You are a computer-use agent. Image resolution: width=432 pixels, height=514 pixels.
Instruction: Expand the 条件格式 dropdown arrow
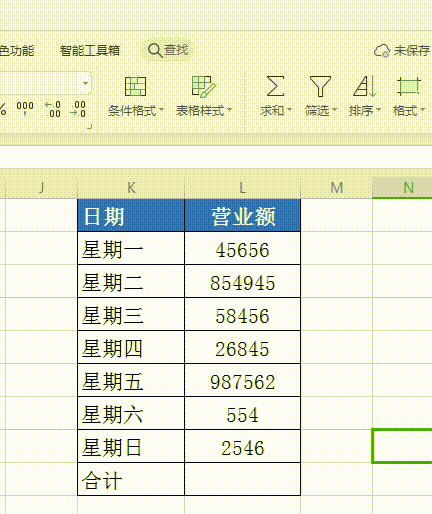pos(161,110)
